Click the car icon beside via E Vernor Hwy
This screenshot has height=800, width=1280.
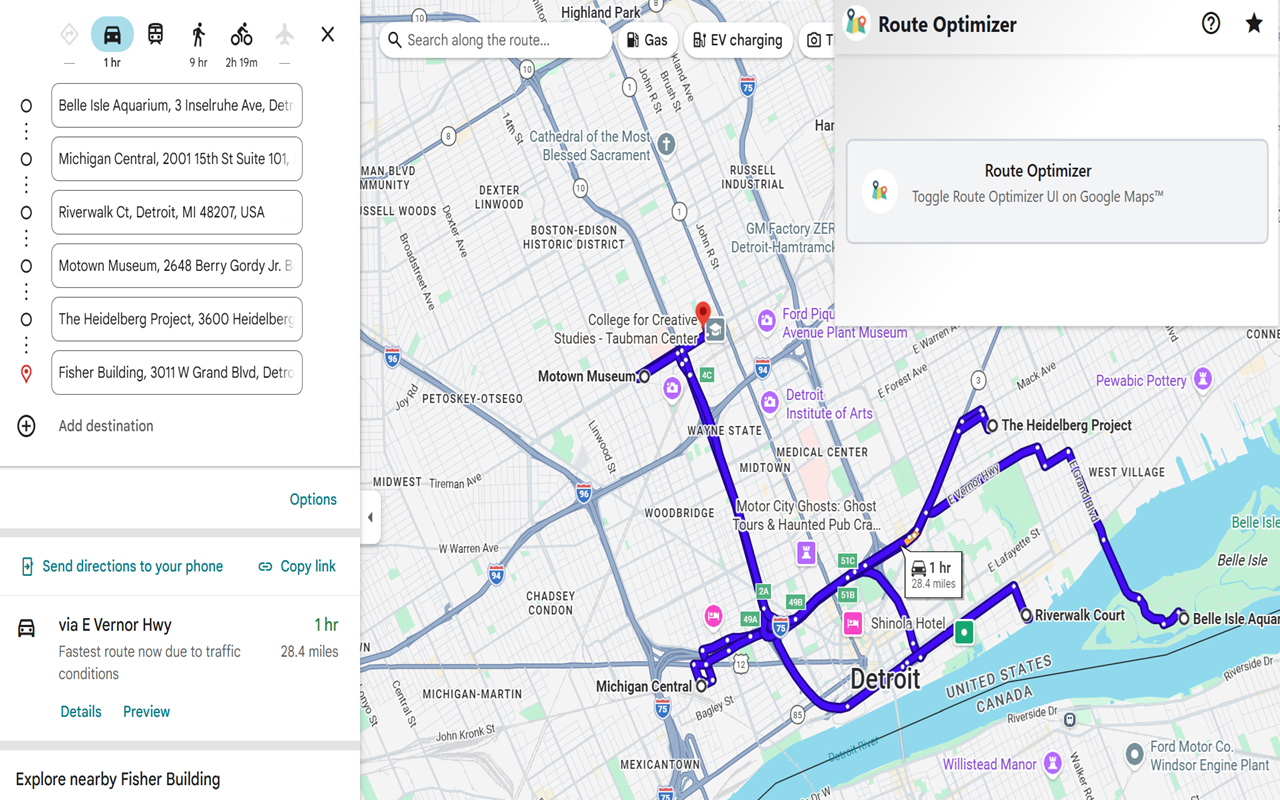coord(27,628)
